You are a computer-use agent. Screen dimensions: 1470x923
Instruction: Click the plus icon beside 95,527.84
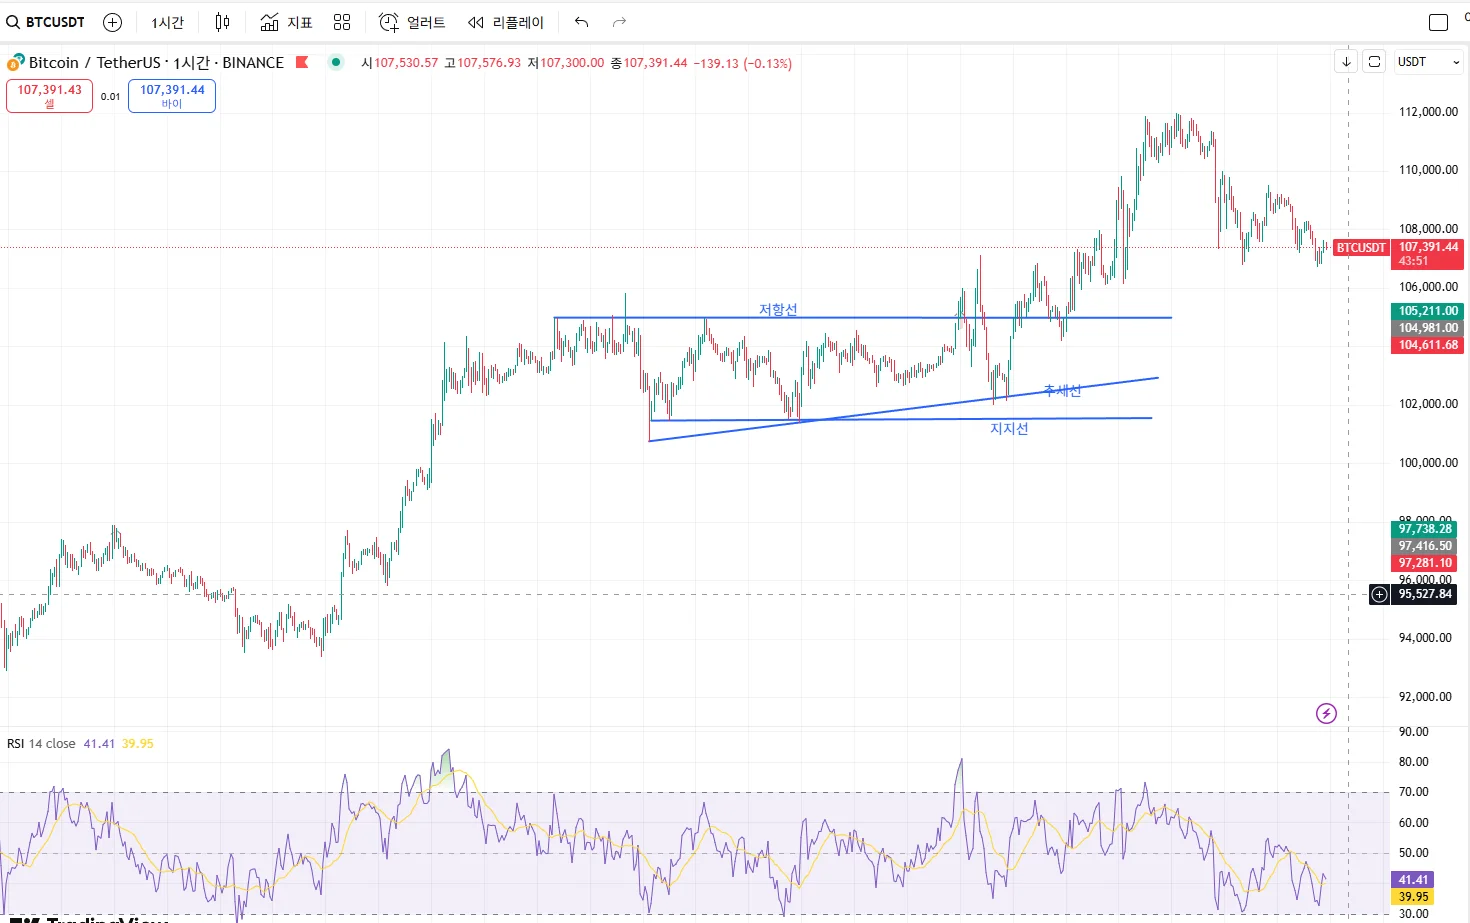coord(1379,594)
